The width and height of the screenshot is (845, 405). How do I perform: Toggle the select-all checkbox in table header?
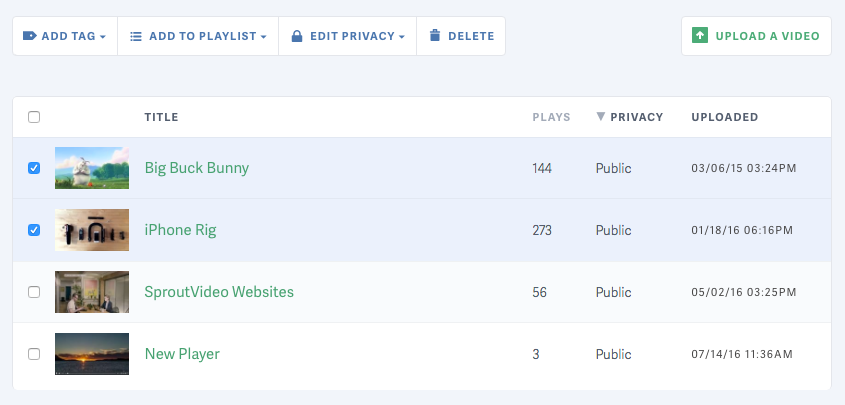34,117
